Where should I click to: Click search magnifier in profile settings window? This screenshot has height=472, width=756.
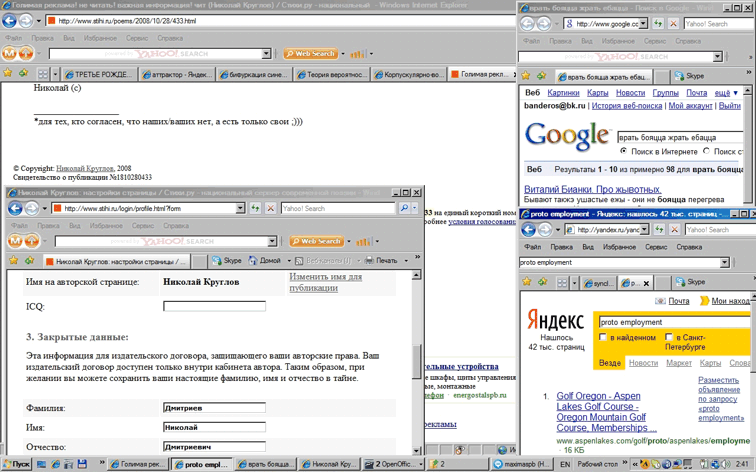click(x=404, y=208)
